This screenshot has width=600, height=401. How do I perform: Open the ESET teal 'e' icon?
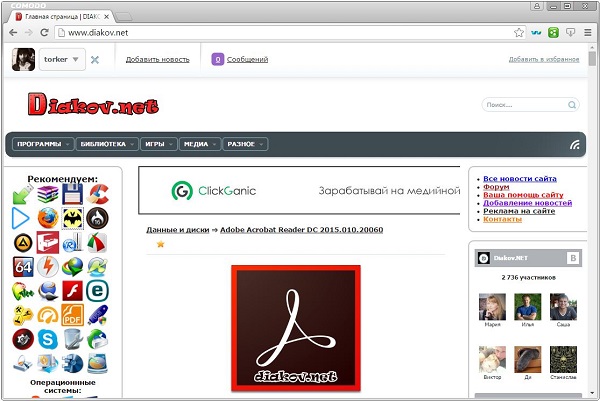point(97,291)
